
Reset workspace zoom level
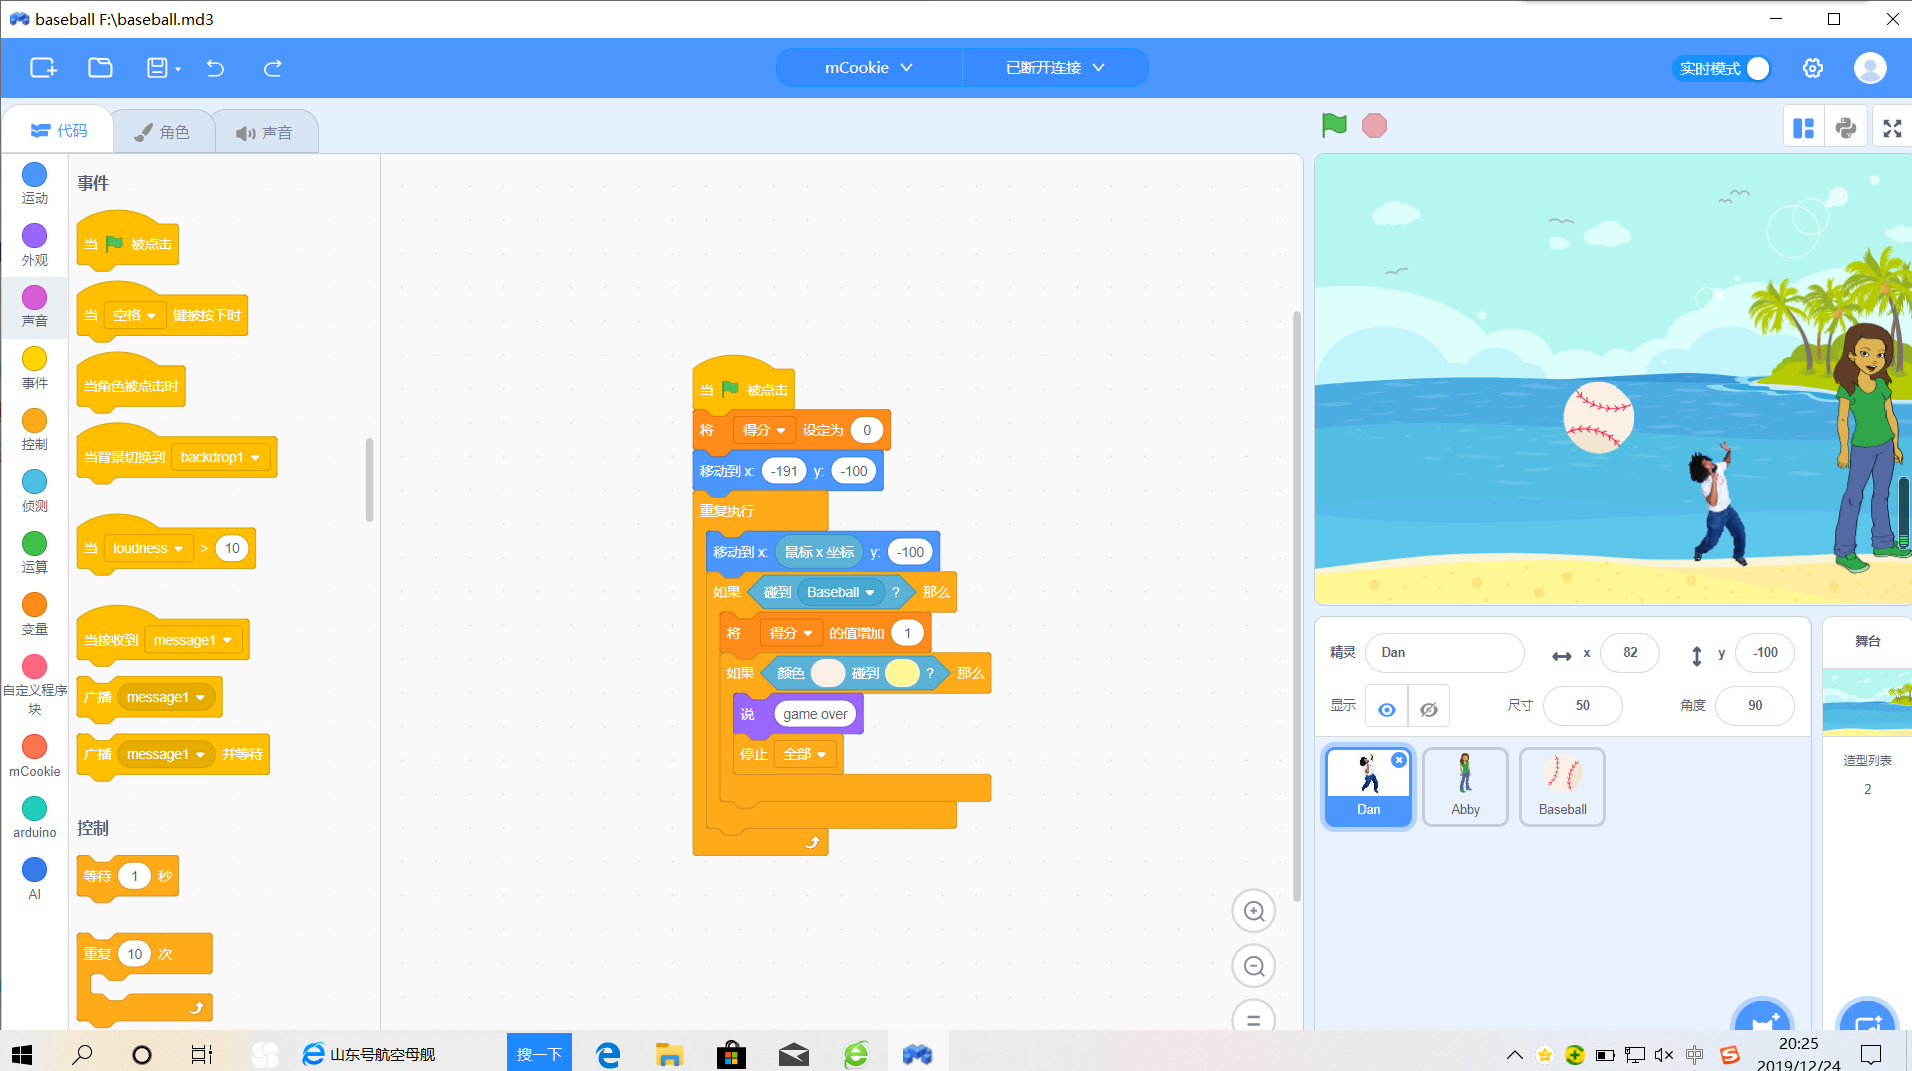click(x=1254, y=1019)
